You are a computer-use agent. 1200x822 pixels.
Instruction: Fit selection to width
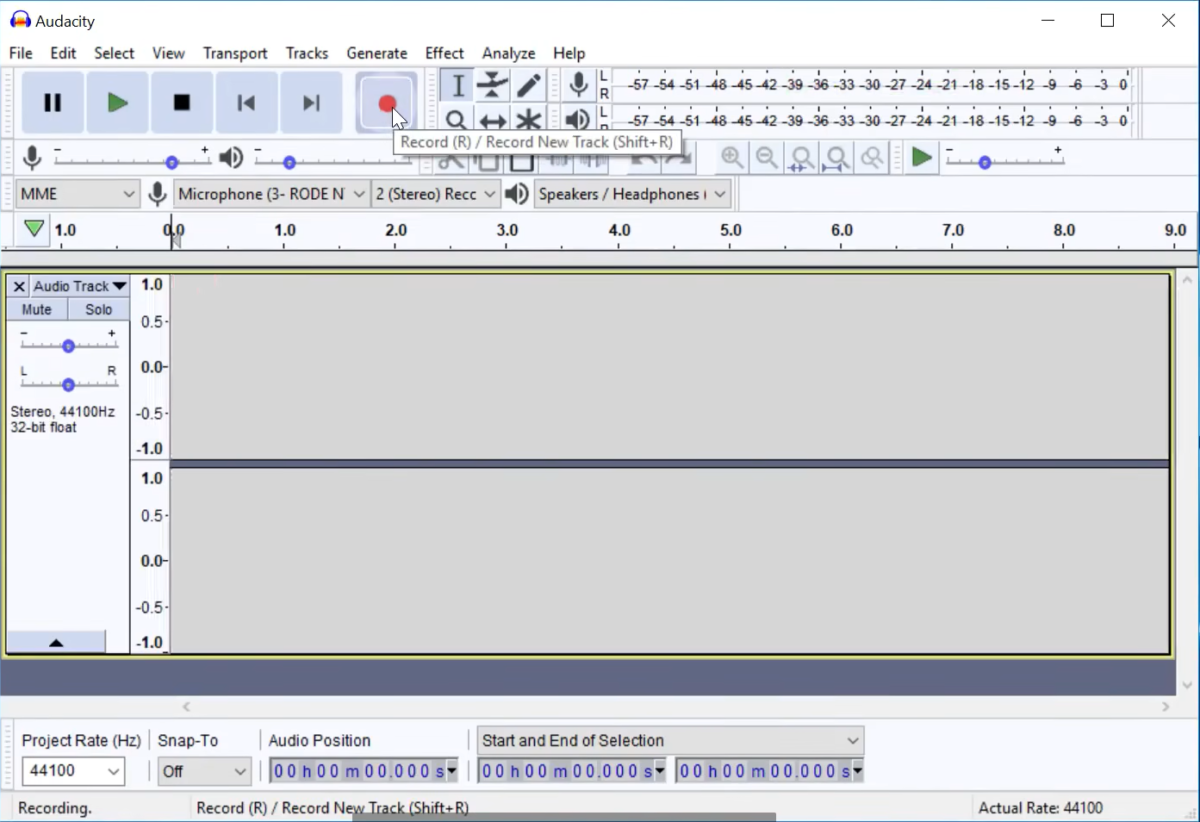click(802, 158)
